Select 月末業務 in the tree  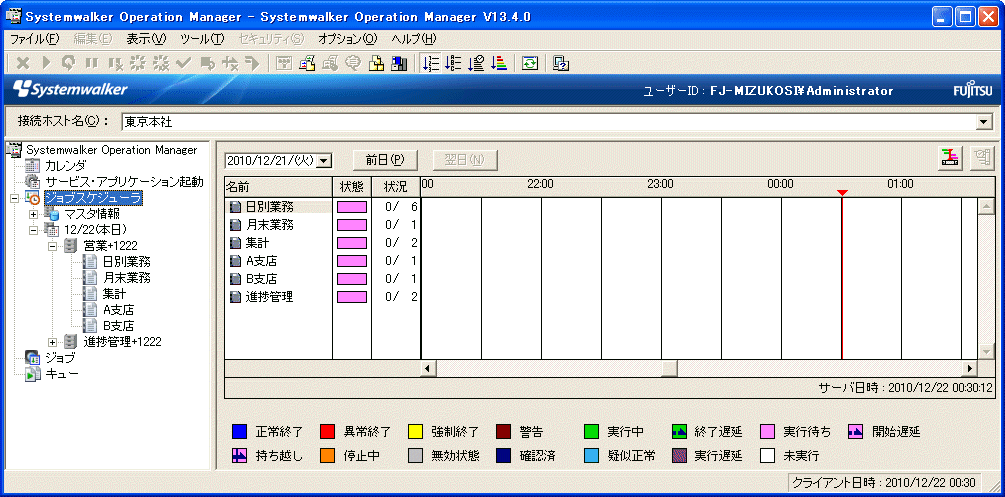[127, 278]
